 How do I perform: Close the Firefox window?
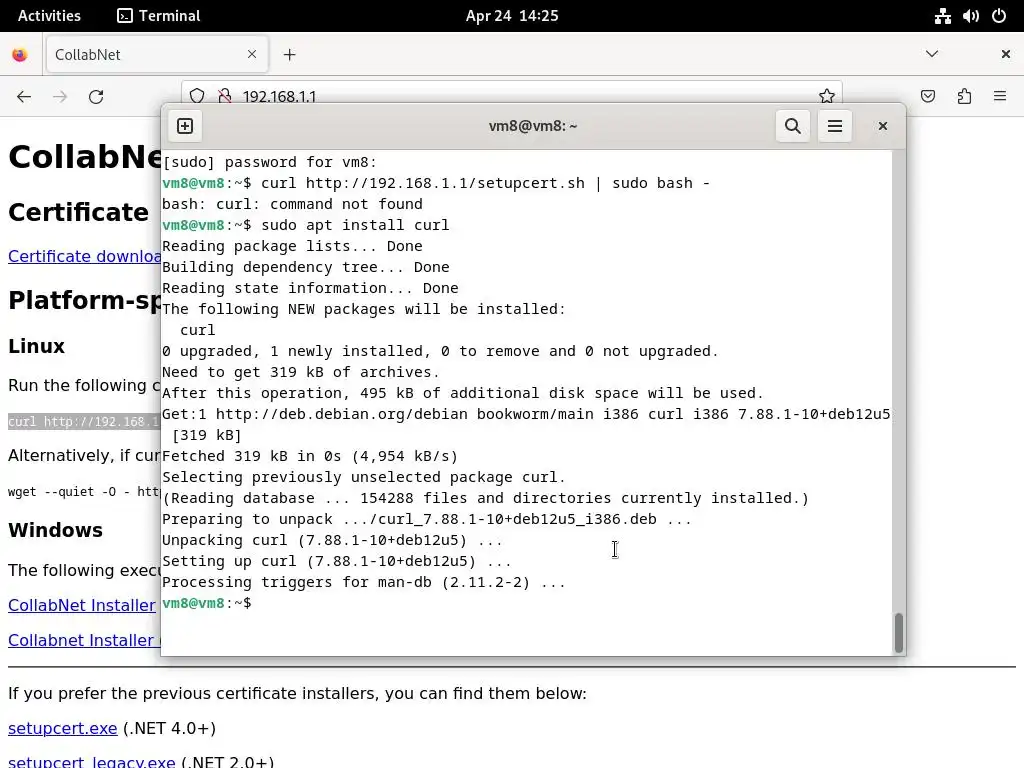tap(1006, 54)
